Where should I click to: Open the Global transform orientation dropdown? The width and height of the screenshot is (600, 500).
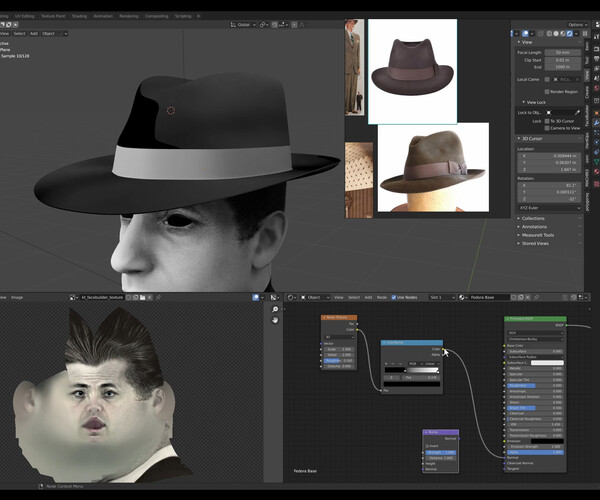pos(243,24)
